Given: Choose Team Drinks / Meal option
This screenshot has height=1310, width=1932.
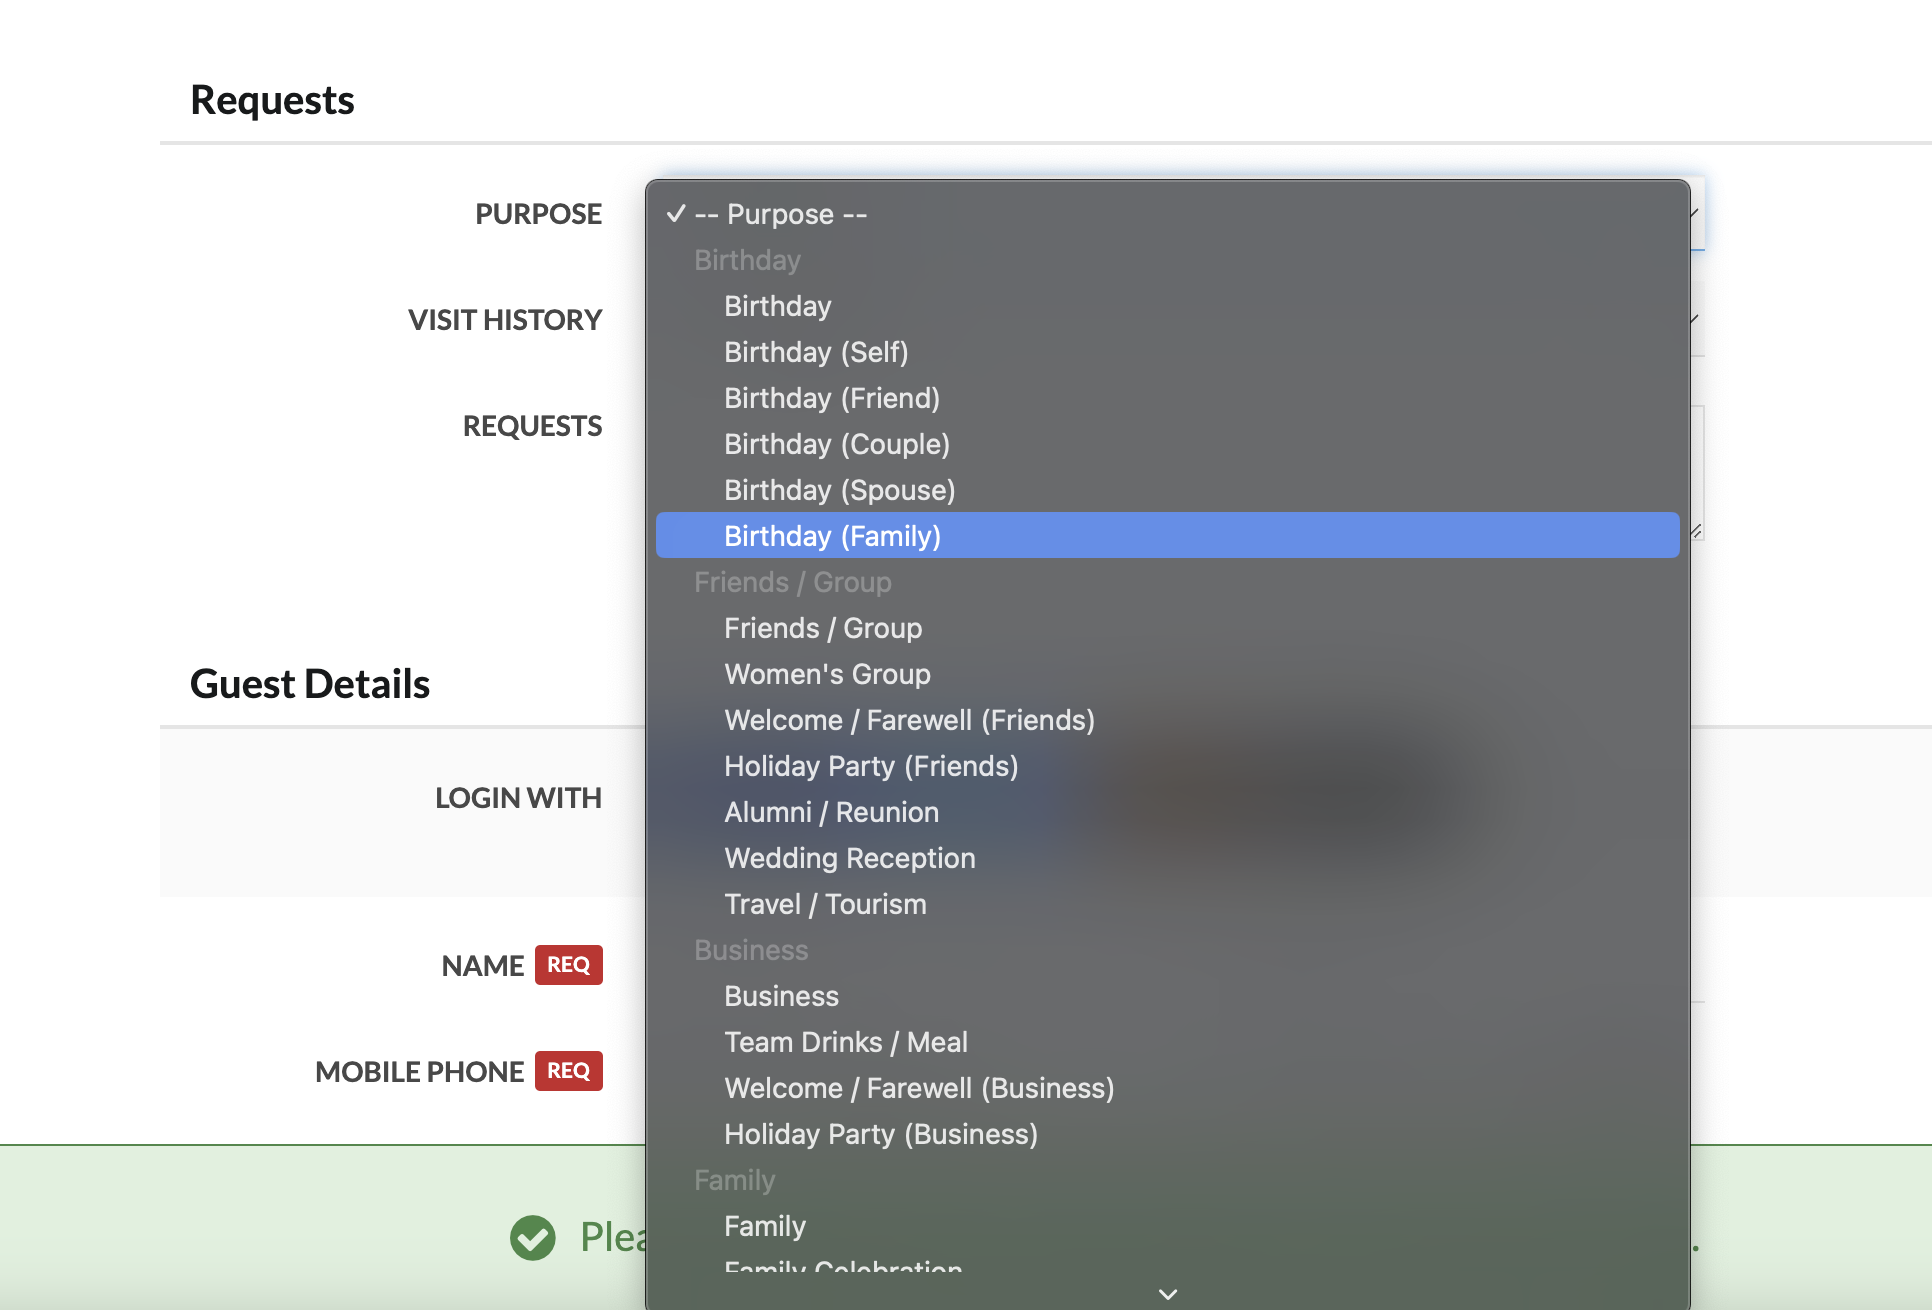Looking at the screenshot, I should [846, 1042].
